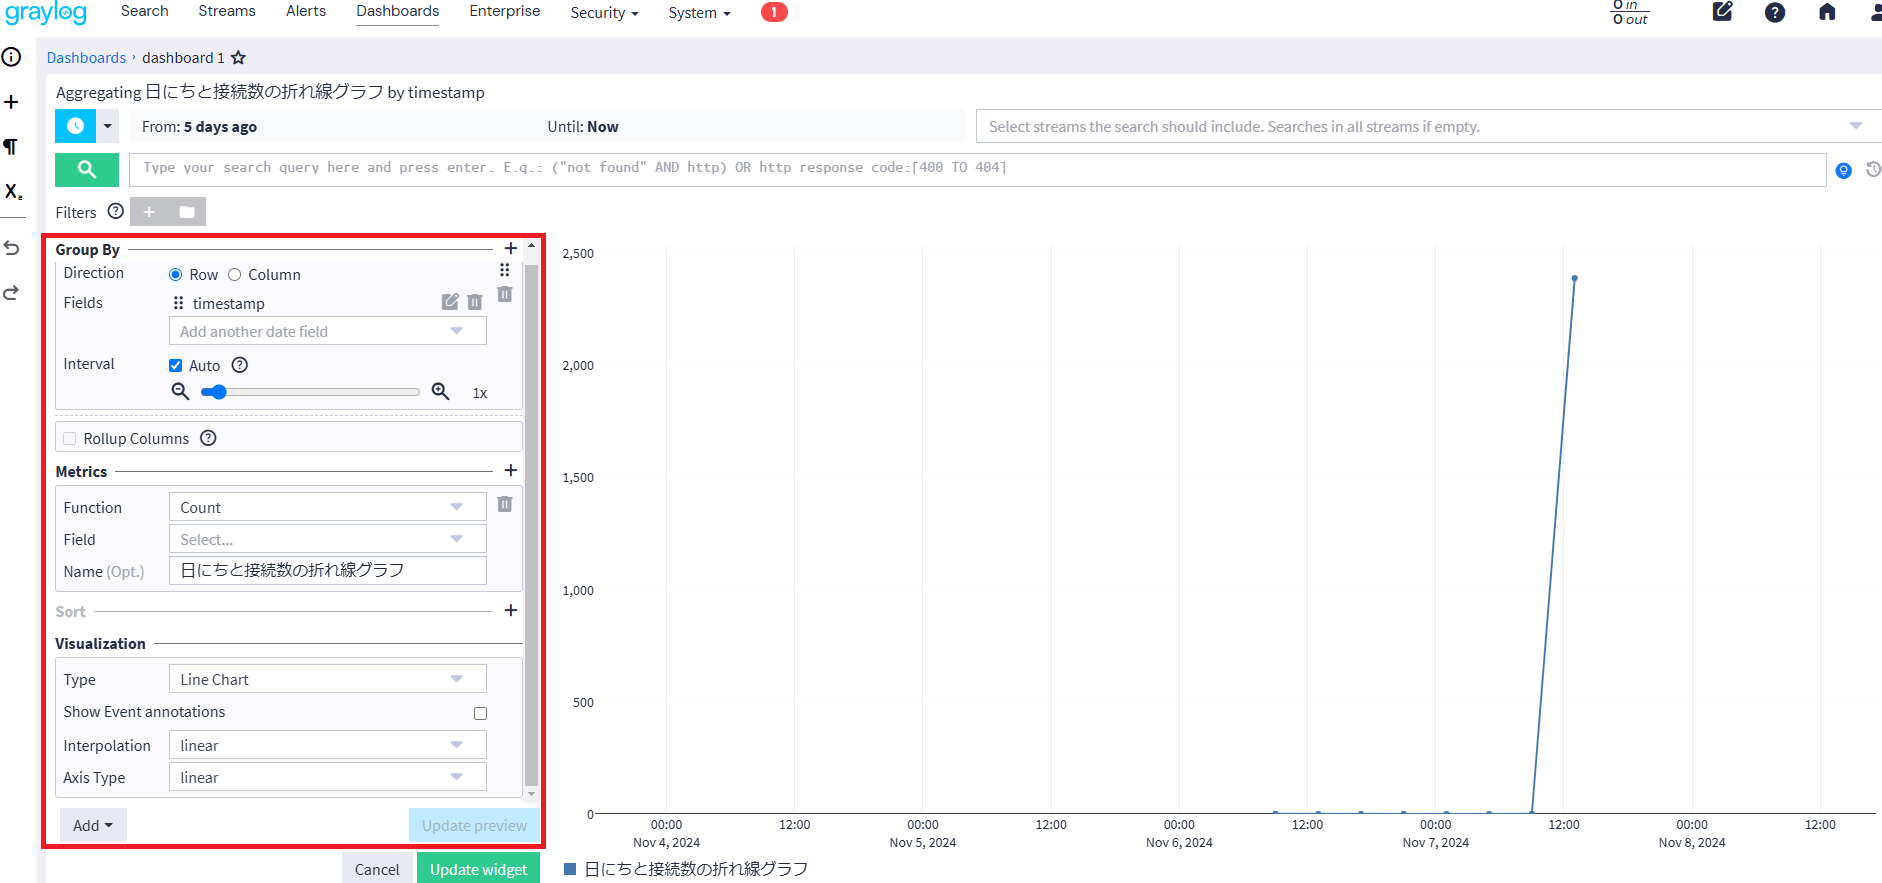1882x883 pixels.
Task: Select the Column direction radio button
Action: point(235,275)
